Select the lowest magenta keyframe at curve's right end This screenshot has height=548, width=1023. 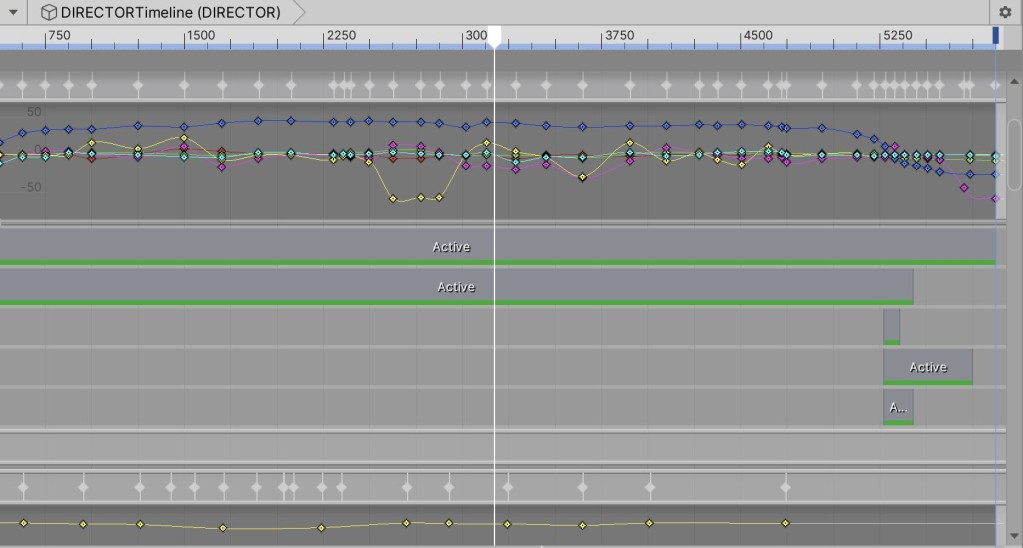click(x=995, y=199)
